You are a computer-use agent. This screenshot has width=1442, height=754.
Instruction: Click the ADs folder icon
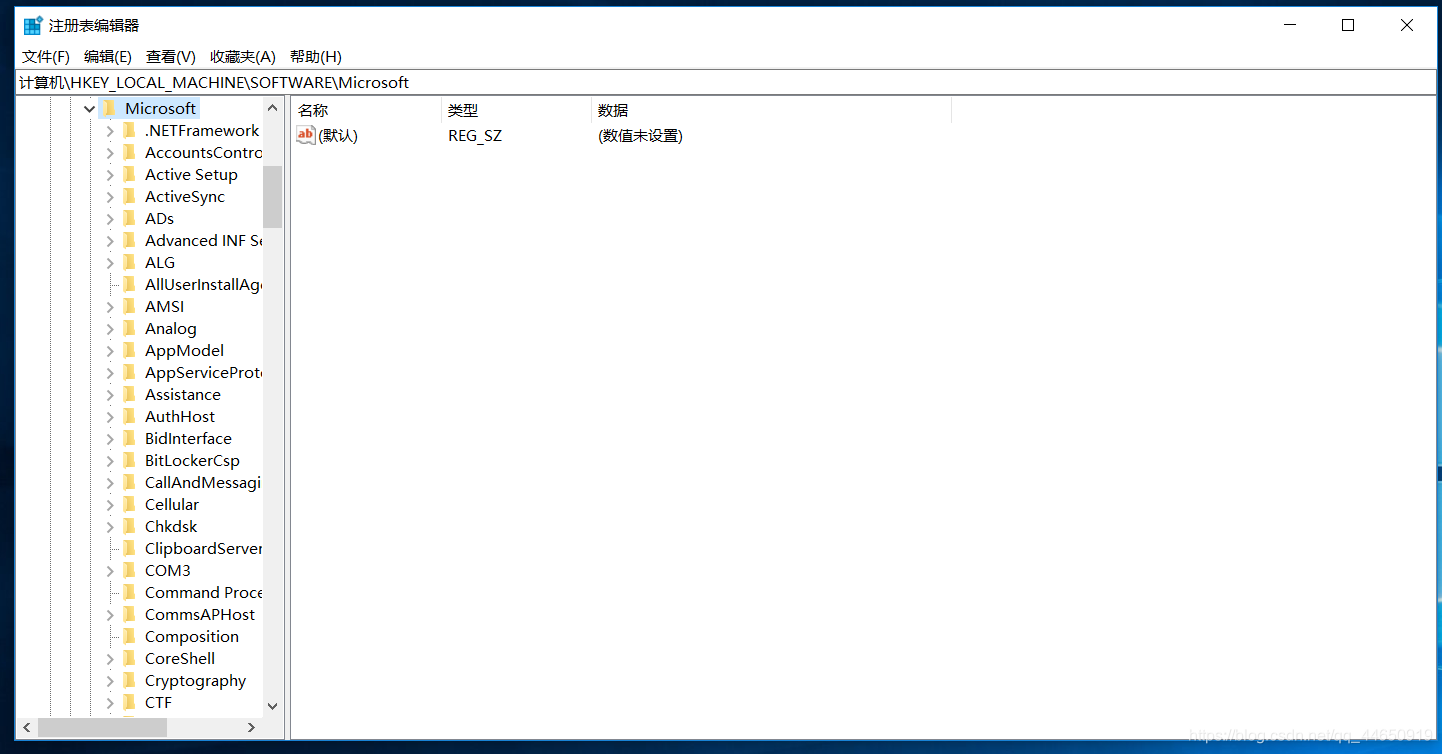tap(129, 218)
